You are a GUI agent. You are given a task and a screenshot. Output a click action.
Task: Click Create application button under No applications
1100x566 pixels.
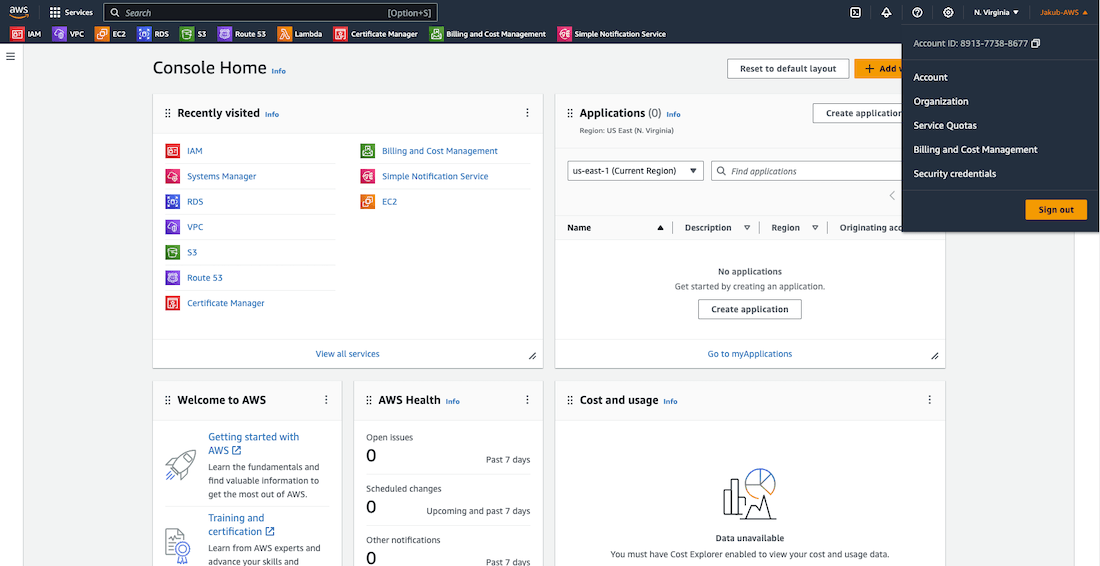tap(749, 309)
